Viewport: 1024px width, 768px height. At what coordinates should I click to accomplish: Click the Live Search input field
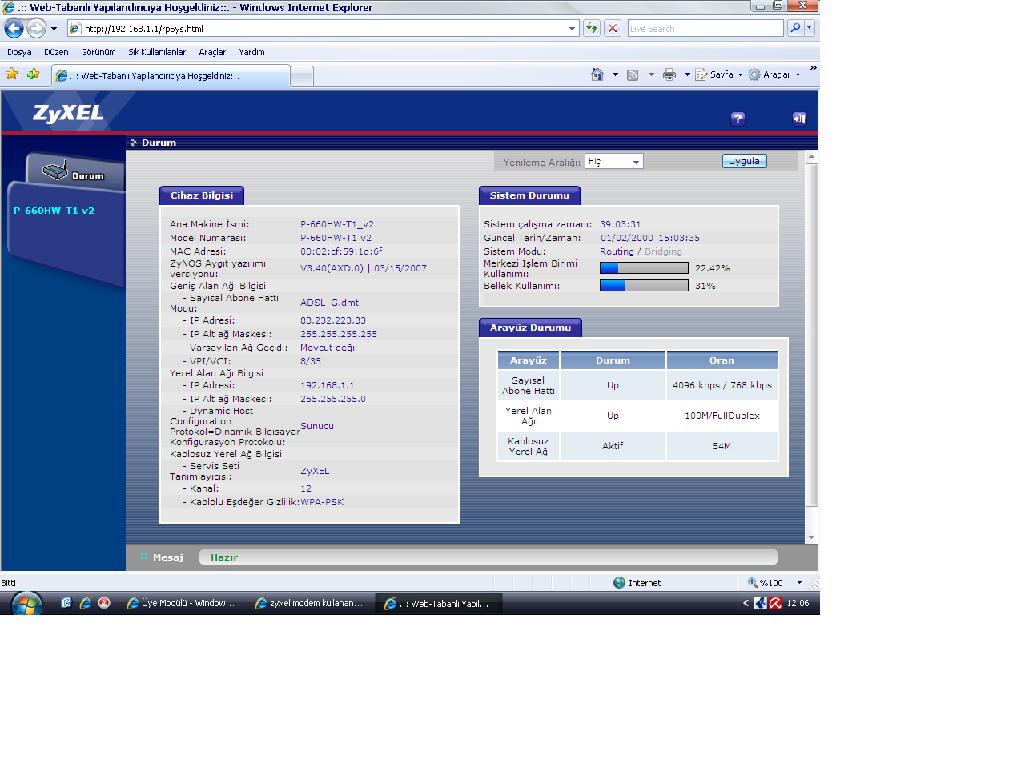coord(705,29)
